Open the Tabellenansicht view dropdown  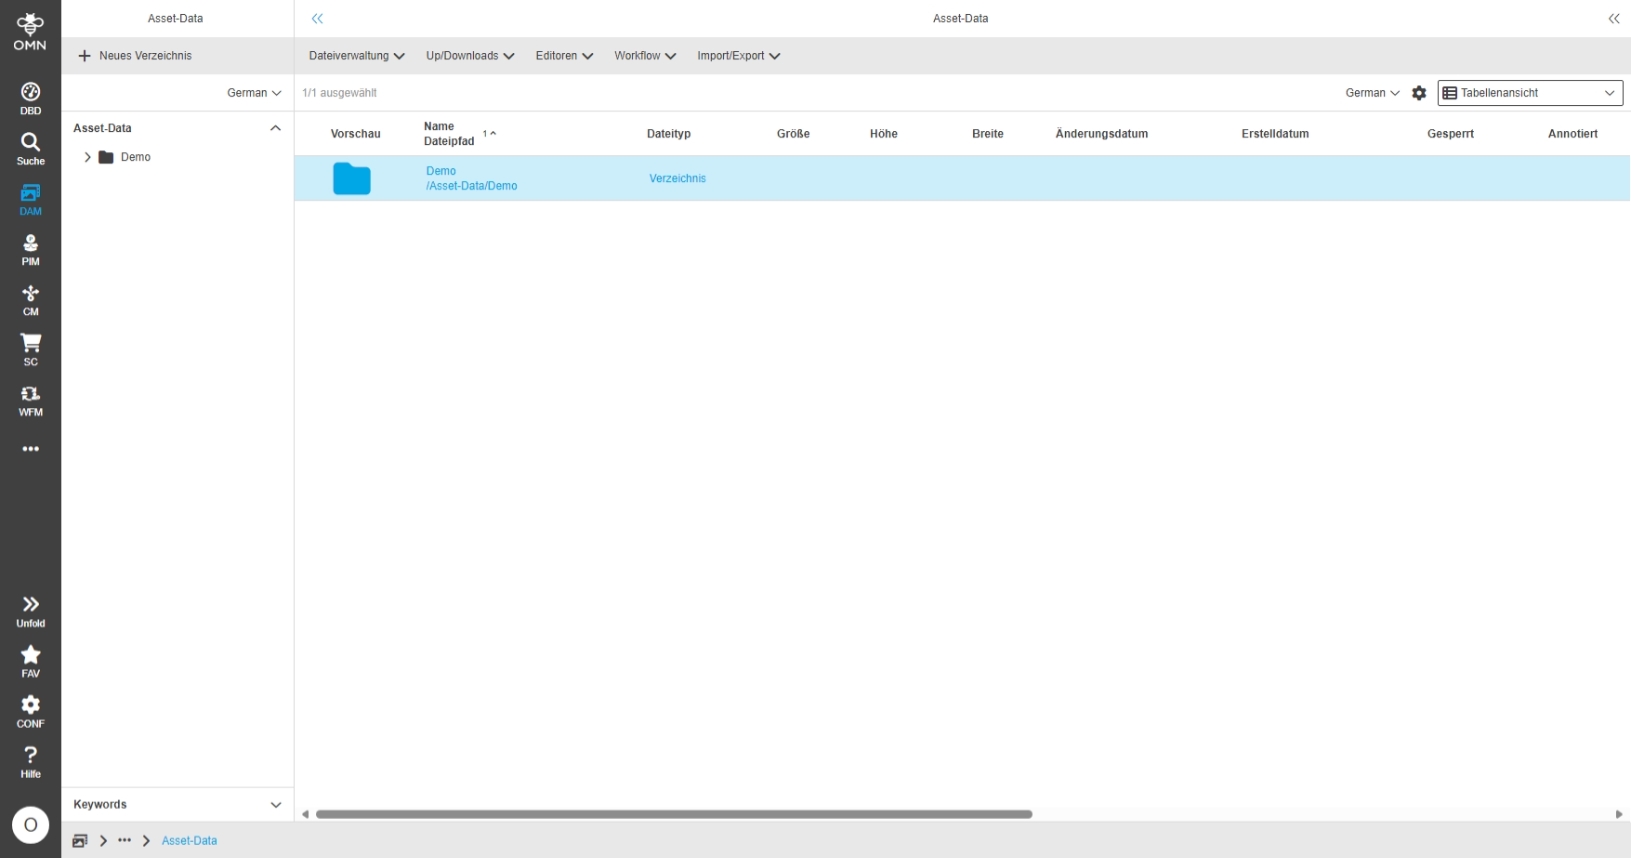(x=1529, y=93)
